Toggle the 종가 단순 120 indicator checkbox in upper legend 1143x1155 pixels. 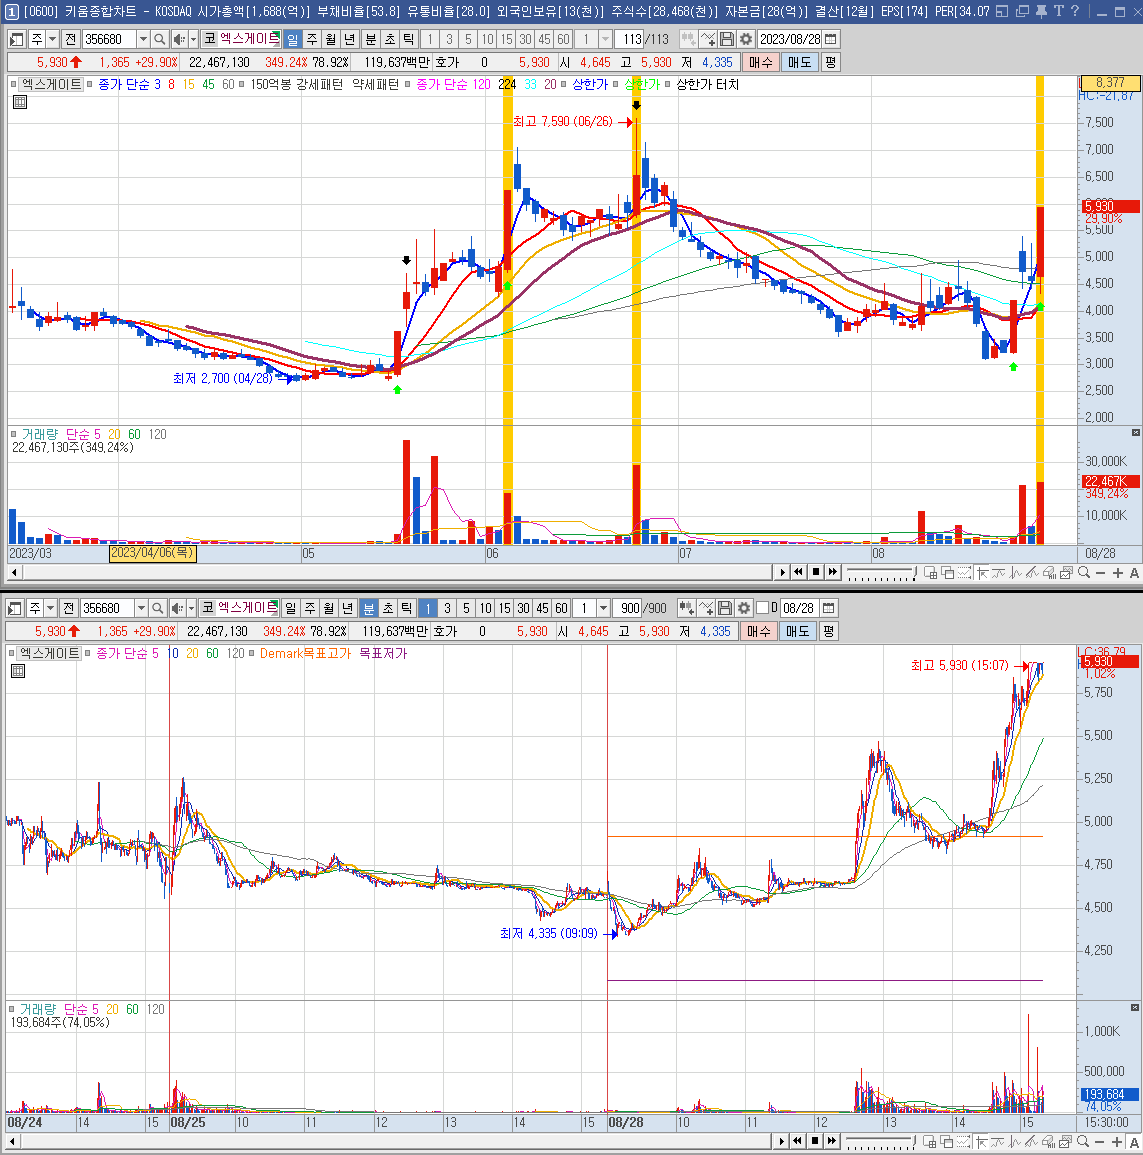pyautogui.click(x=407, y=85)
